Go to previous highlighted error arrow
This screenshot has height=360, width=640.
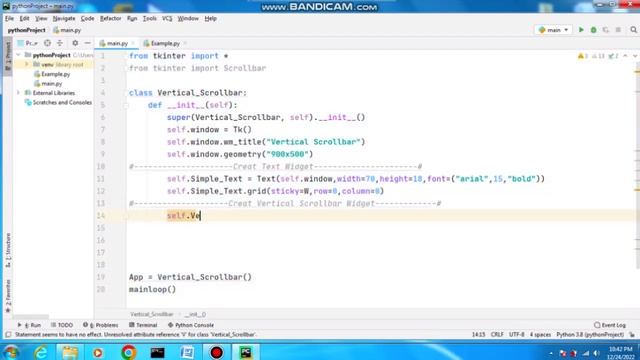(x=625, y=56)
